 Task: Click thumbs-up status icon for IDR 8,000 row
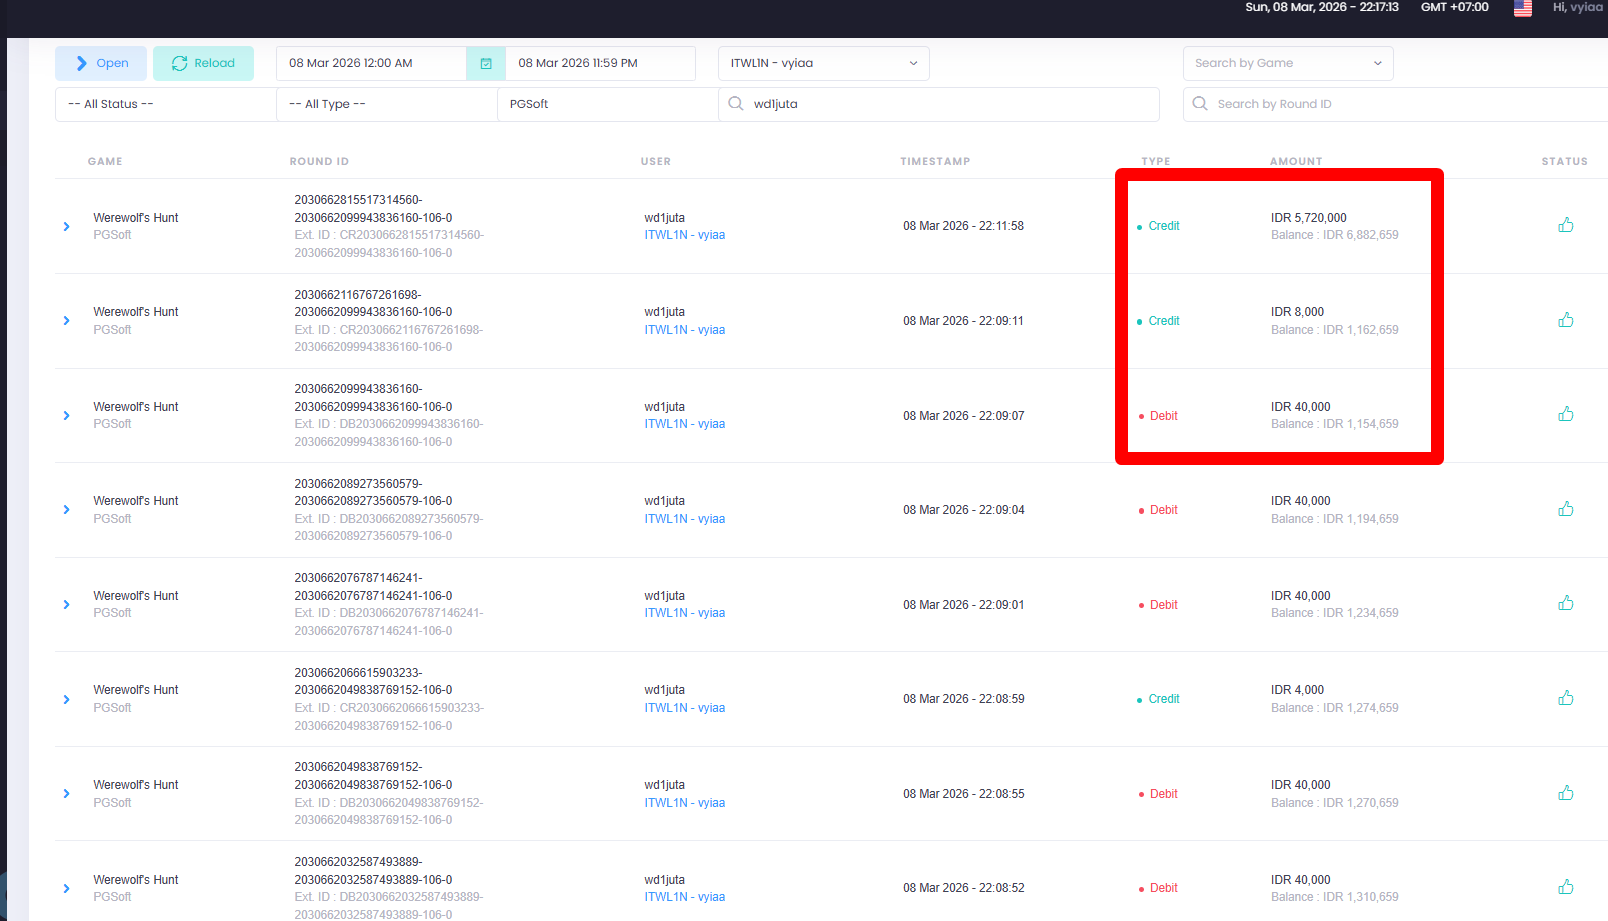1566,320
